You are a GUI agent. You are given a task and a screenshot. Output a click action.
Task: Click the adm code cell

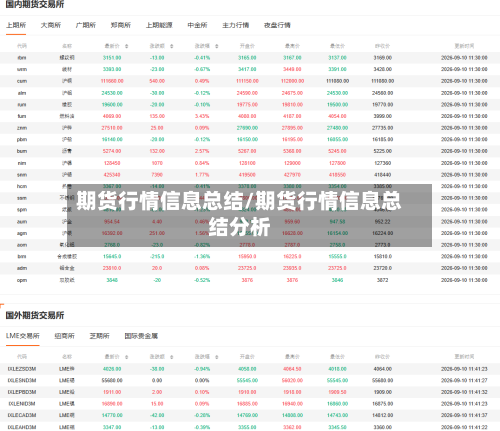22,268
